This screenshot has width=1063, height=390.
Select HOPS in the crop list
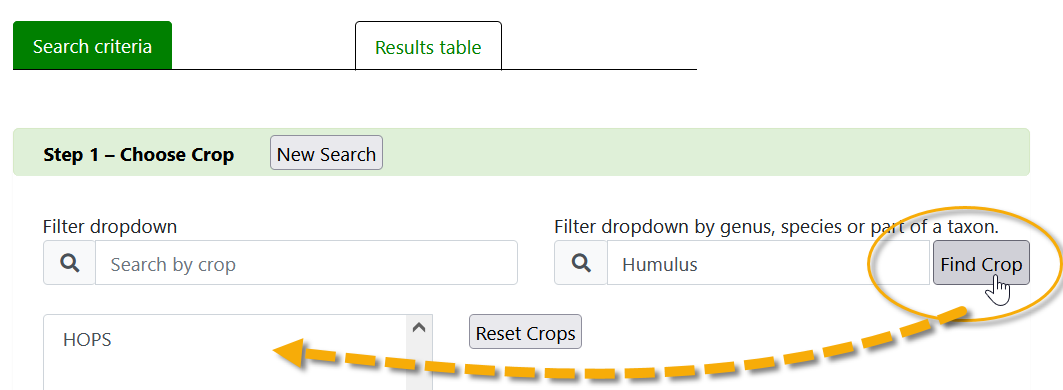87,339
